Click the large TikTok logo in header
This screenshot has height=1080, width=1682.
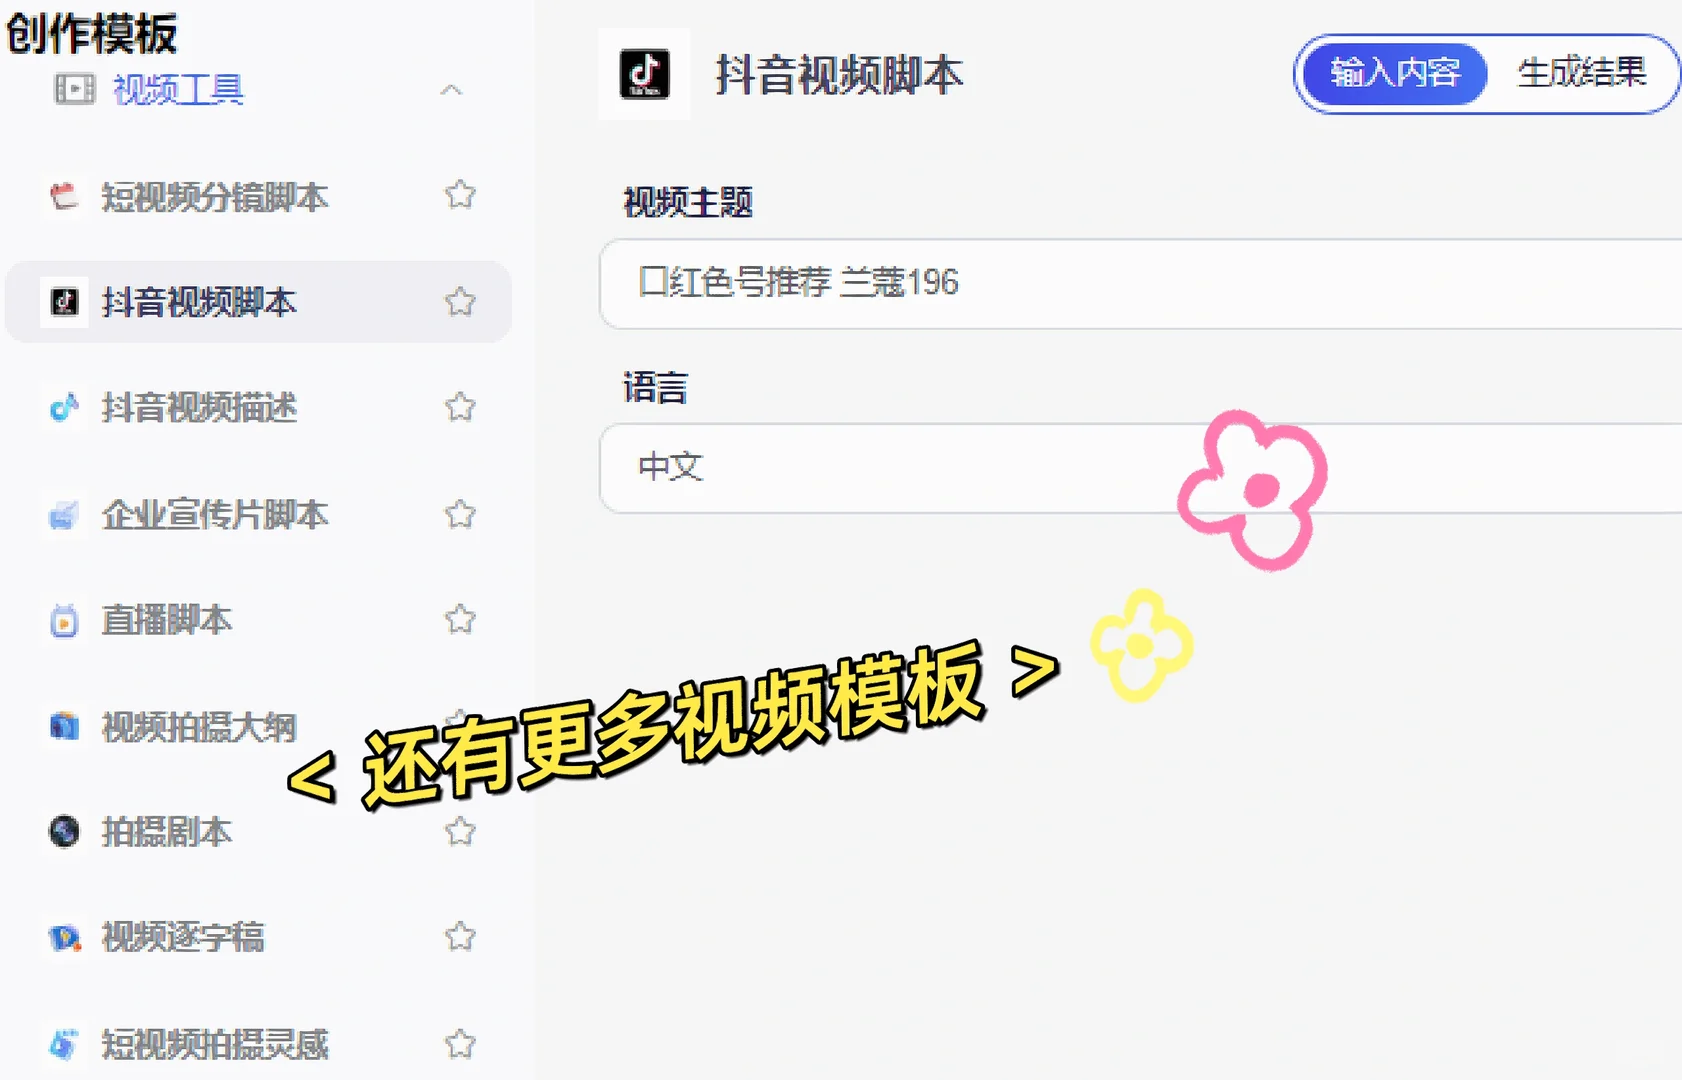(644, 74)
